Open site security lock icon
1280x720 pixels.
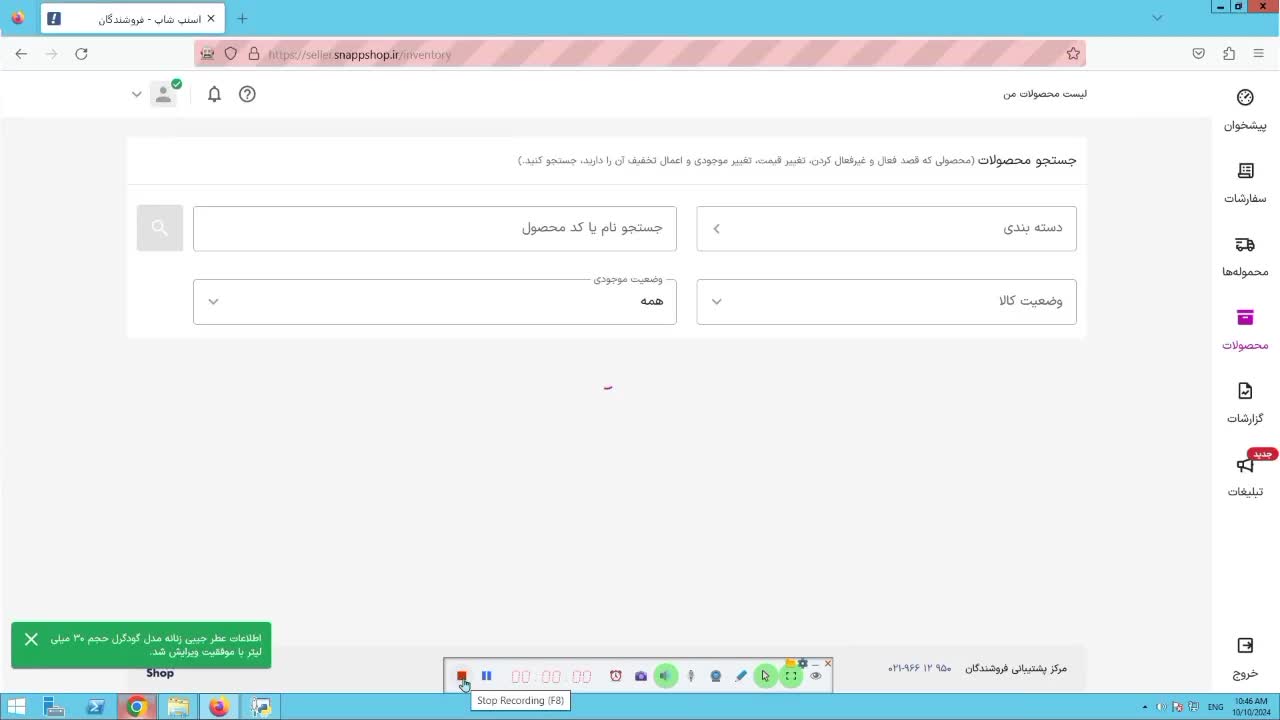[253, 54]
